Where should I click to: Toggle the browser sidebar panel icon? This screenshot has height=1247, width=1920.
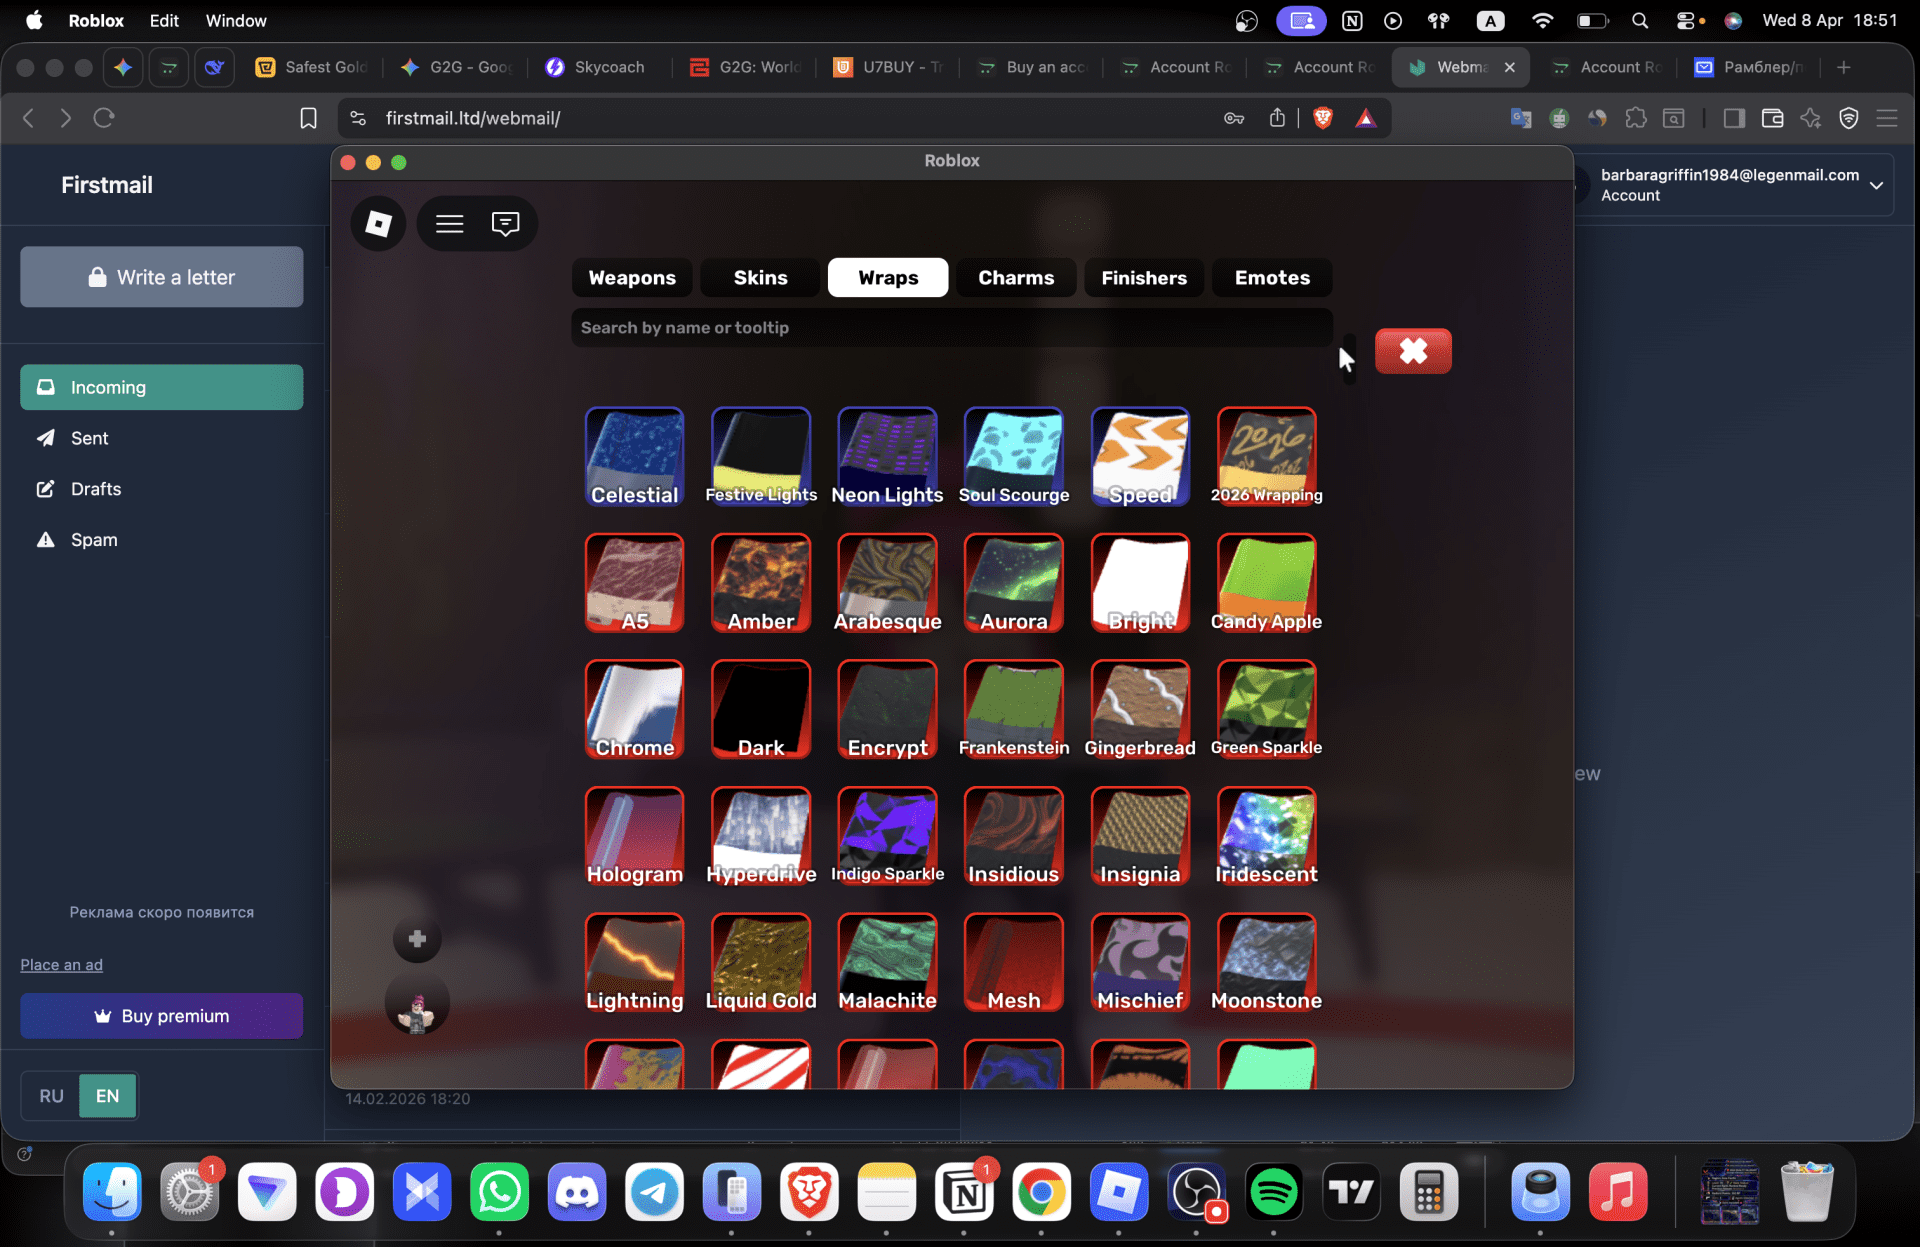1733,118
